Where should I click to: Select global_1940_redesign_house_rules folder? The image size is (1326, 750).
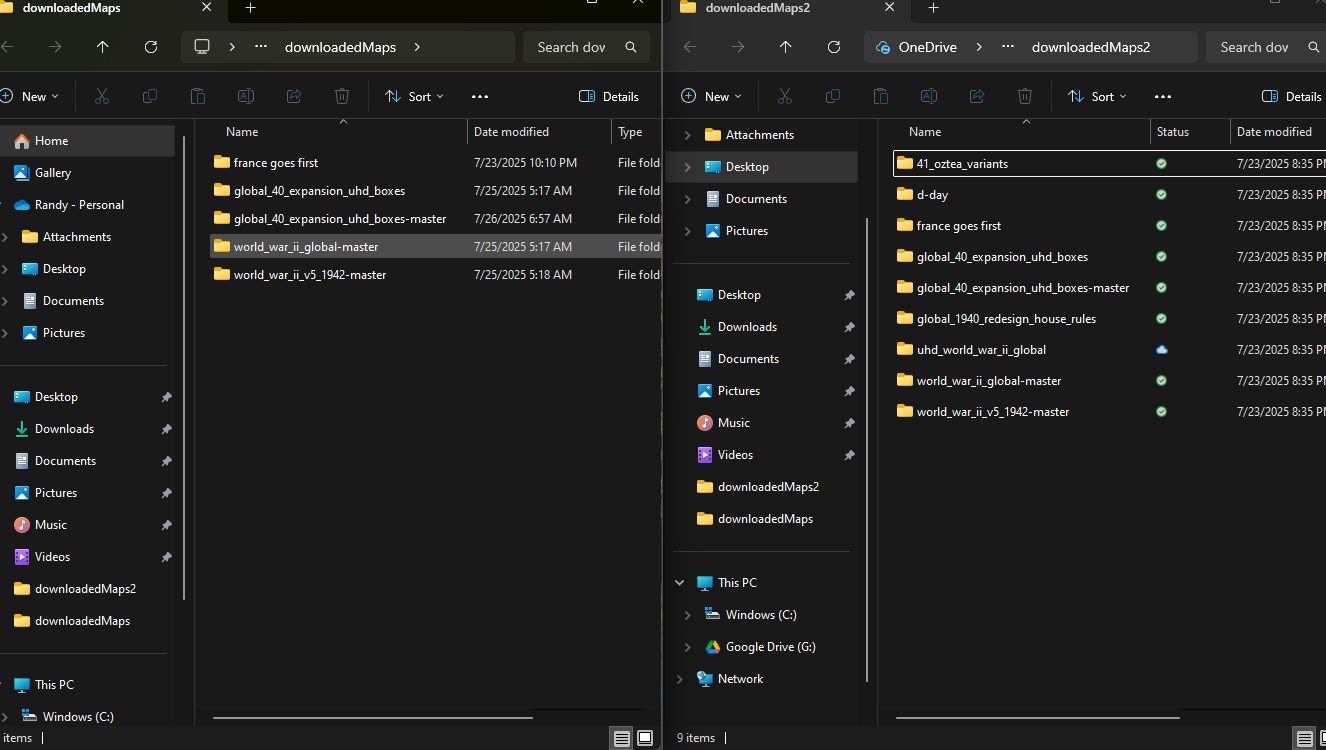click(1110, 319)
